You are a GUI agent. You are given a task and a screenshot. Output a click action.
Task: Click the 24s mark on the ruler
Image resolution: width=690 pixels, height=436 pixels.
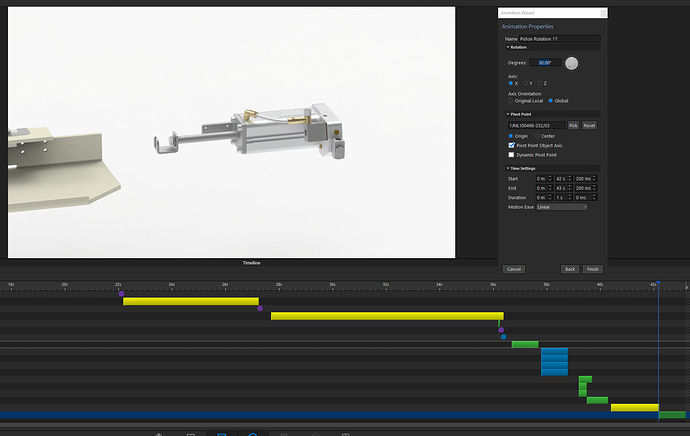pyautogui.click(x=172, y=285)
